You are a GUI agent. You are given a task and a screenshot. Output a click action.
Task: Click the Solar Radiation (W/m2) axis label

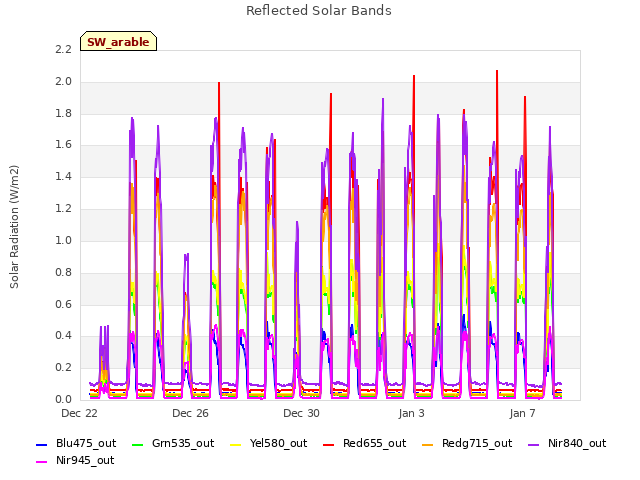14,227
